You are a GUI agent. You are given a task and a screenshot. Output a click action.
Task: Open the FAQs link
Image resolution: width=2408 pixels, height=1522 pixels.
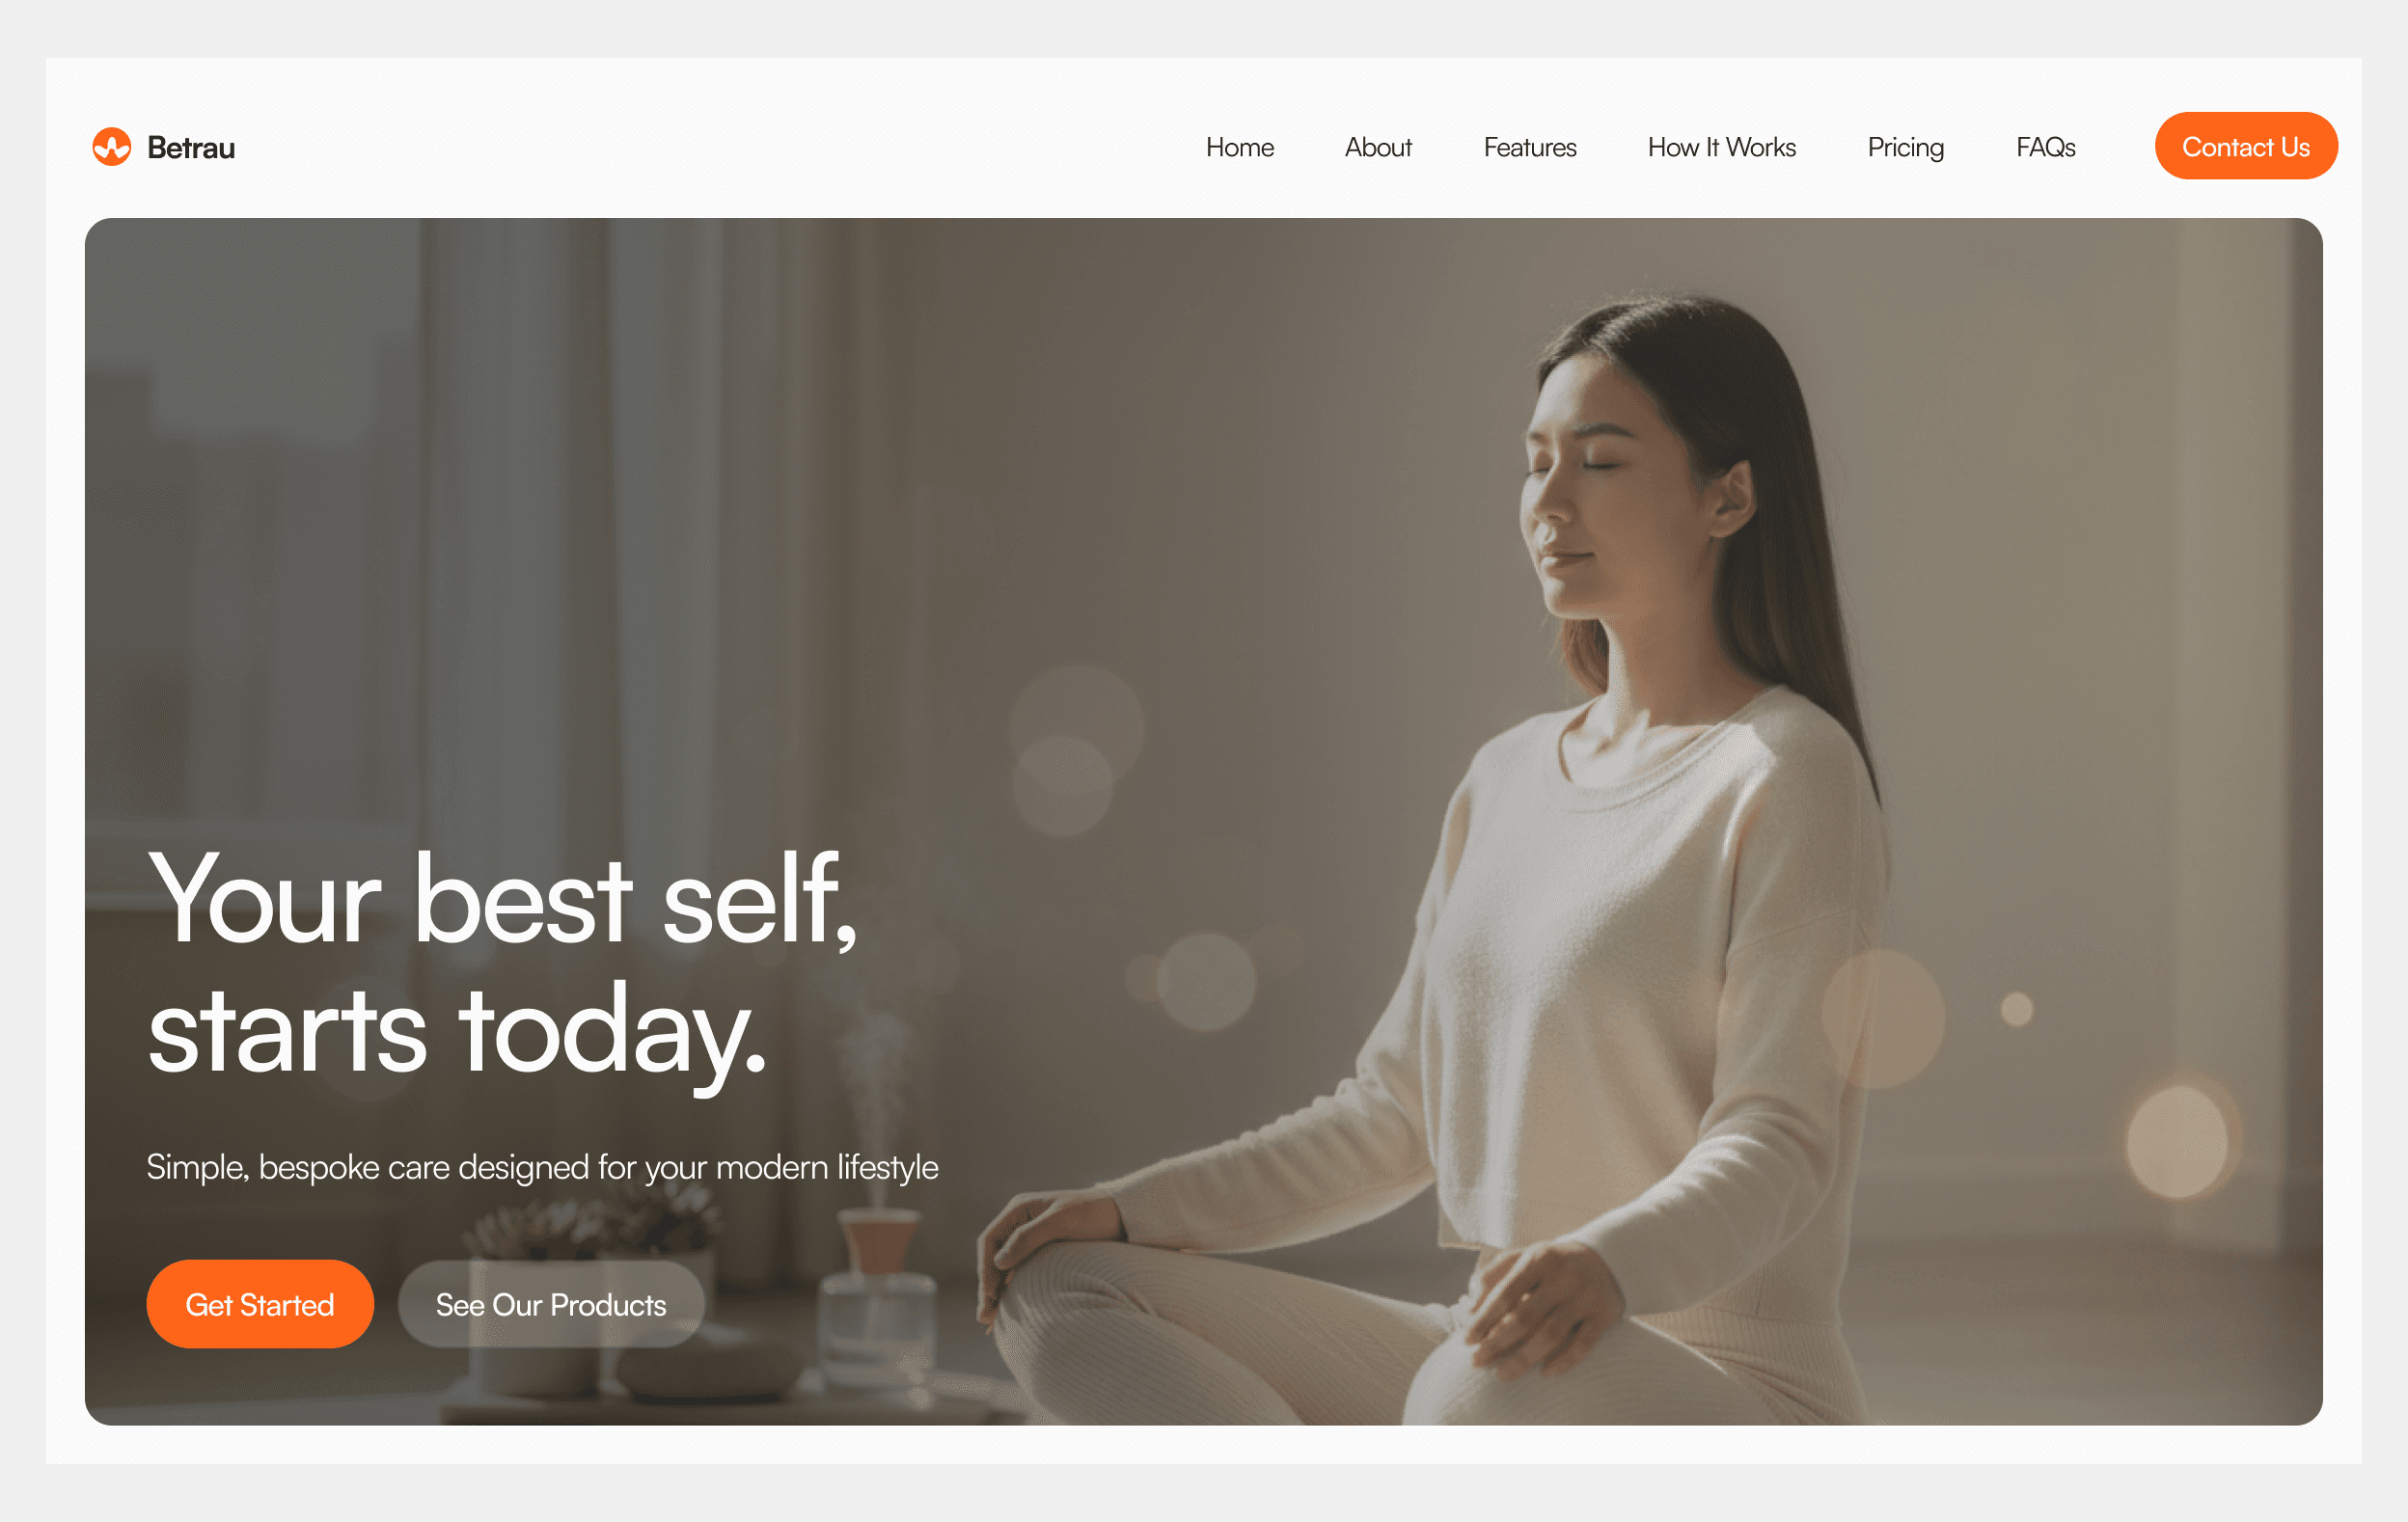tap(2046, 147)
